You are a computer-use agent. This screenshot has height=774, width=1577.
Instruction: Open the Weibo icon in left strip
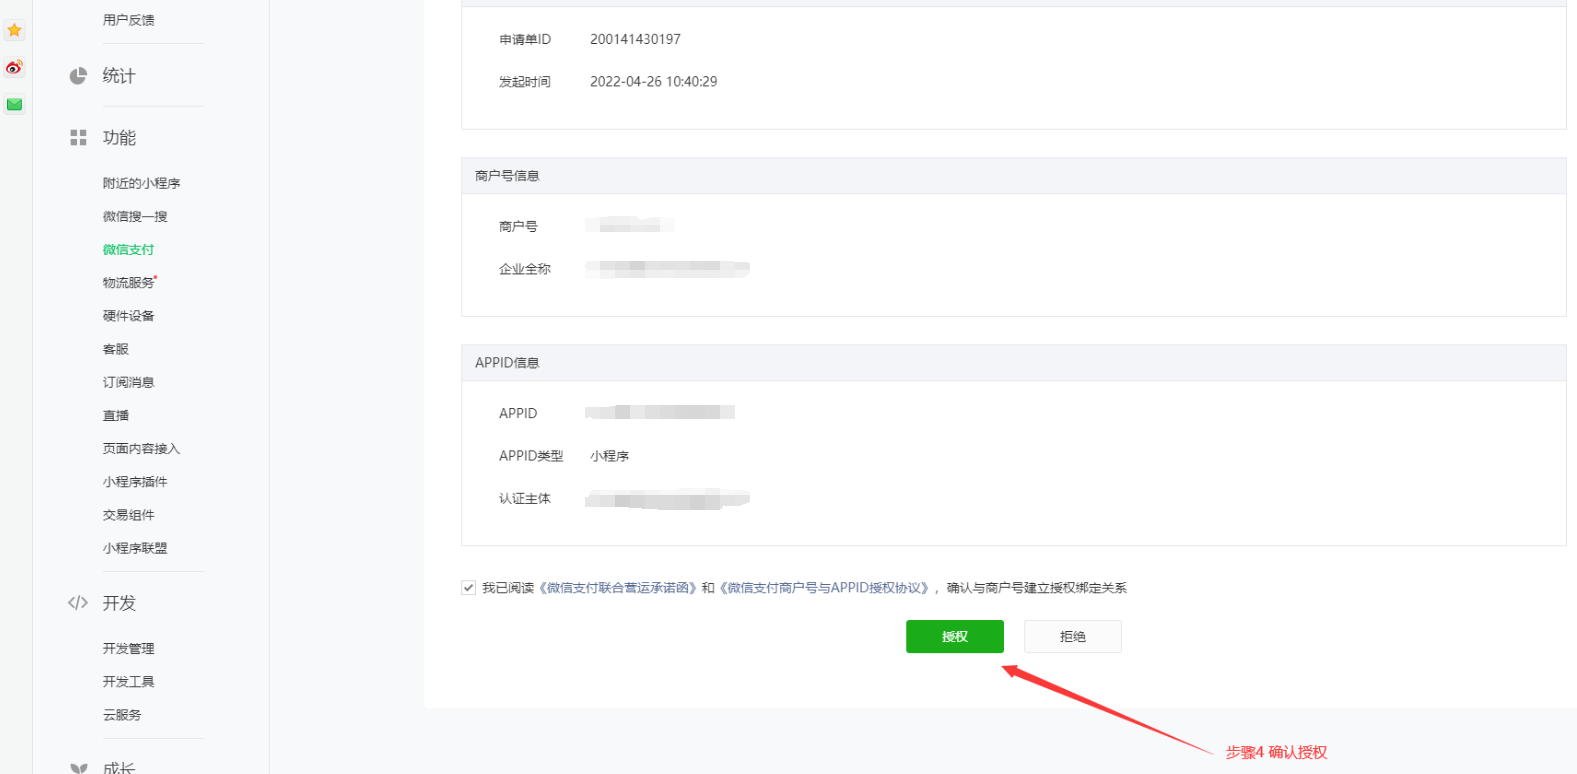coord(14,68)
